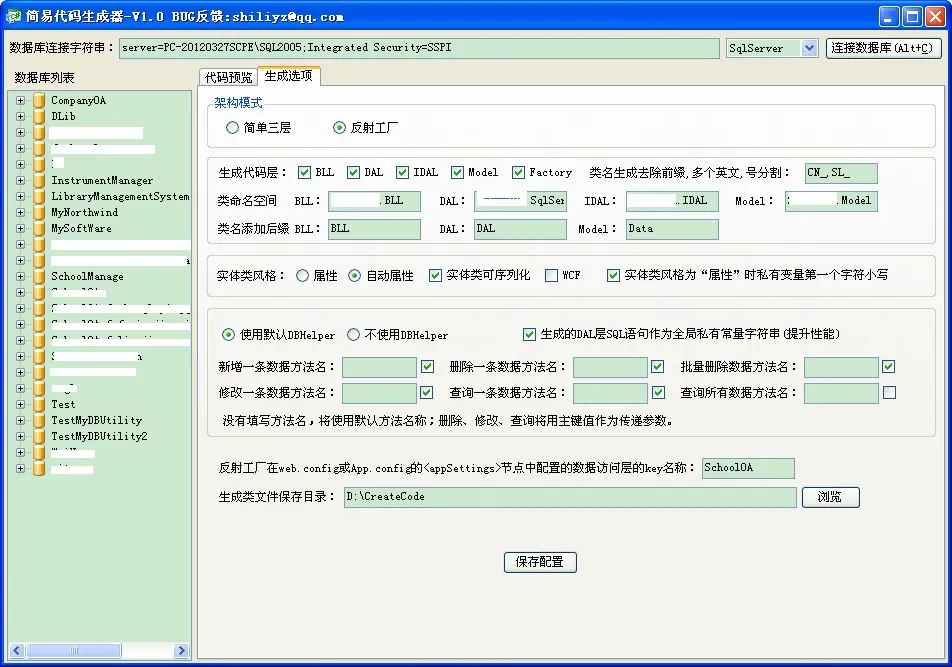This screenshot has height=667, width=952.
Task: Click the 浏览 browse button
Action: coord(830,497)
